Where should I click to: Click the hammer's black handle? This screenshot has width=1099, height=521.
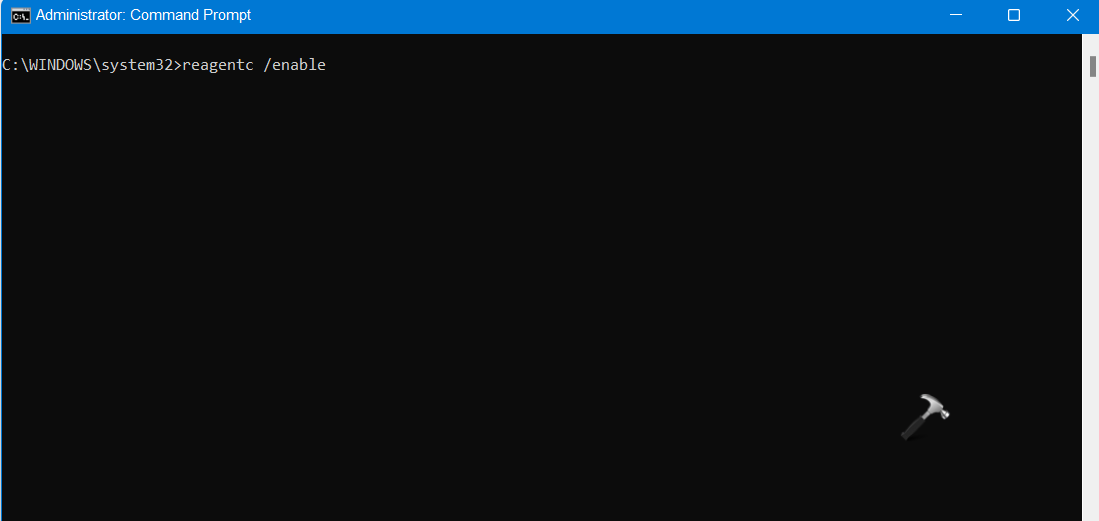coord(913,427)
